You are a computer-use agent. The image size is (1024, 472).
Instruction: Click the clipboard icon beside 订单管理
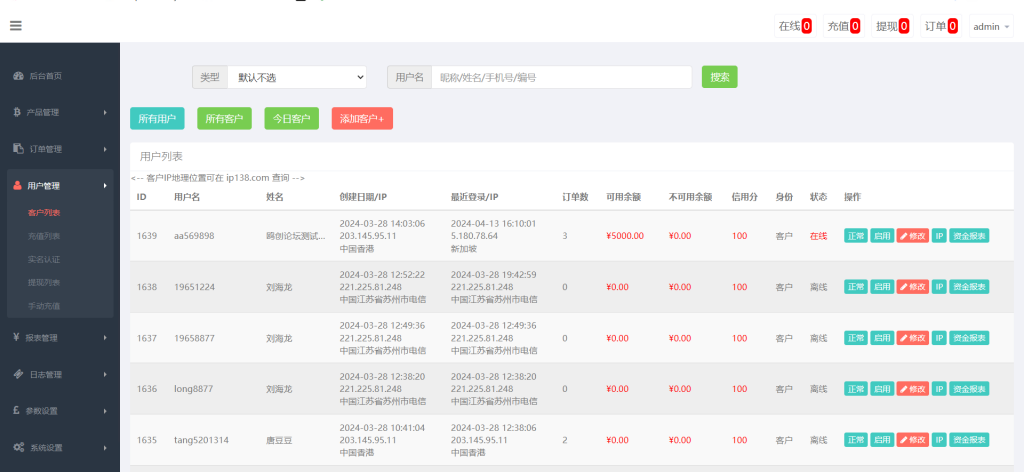point(18,149)
